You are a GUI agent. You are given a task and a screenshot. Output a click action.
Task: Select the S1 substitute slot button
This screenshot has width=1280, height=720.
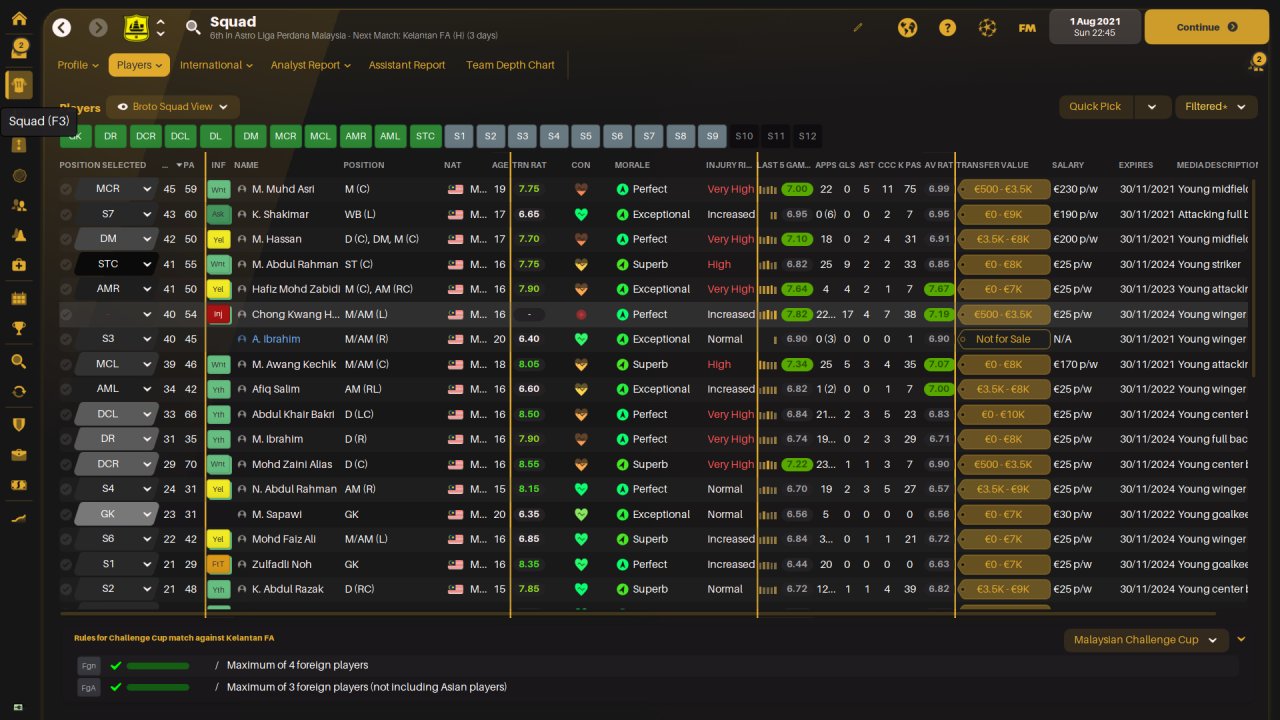point(458,136)
